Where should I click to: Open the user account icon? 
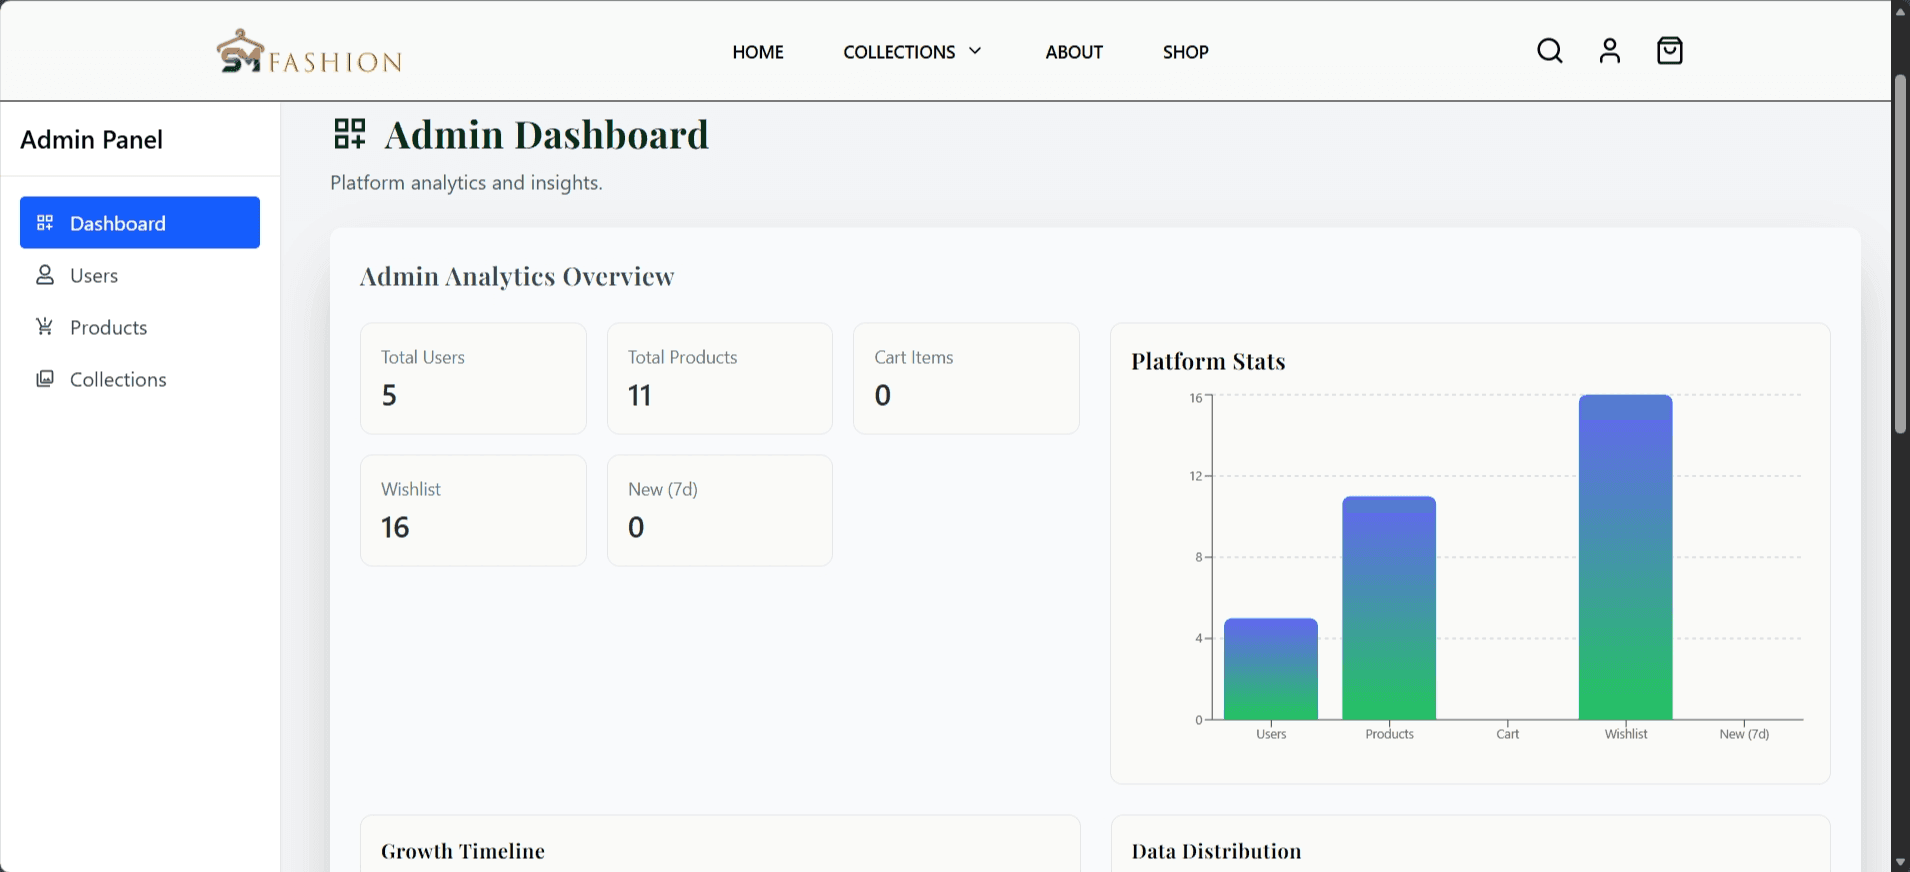[1610, 51]
